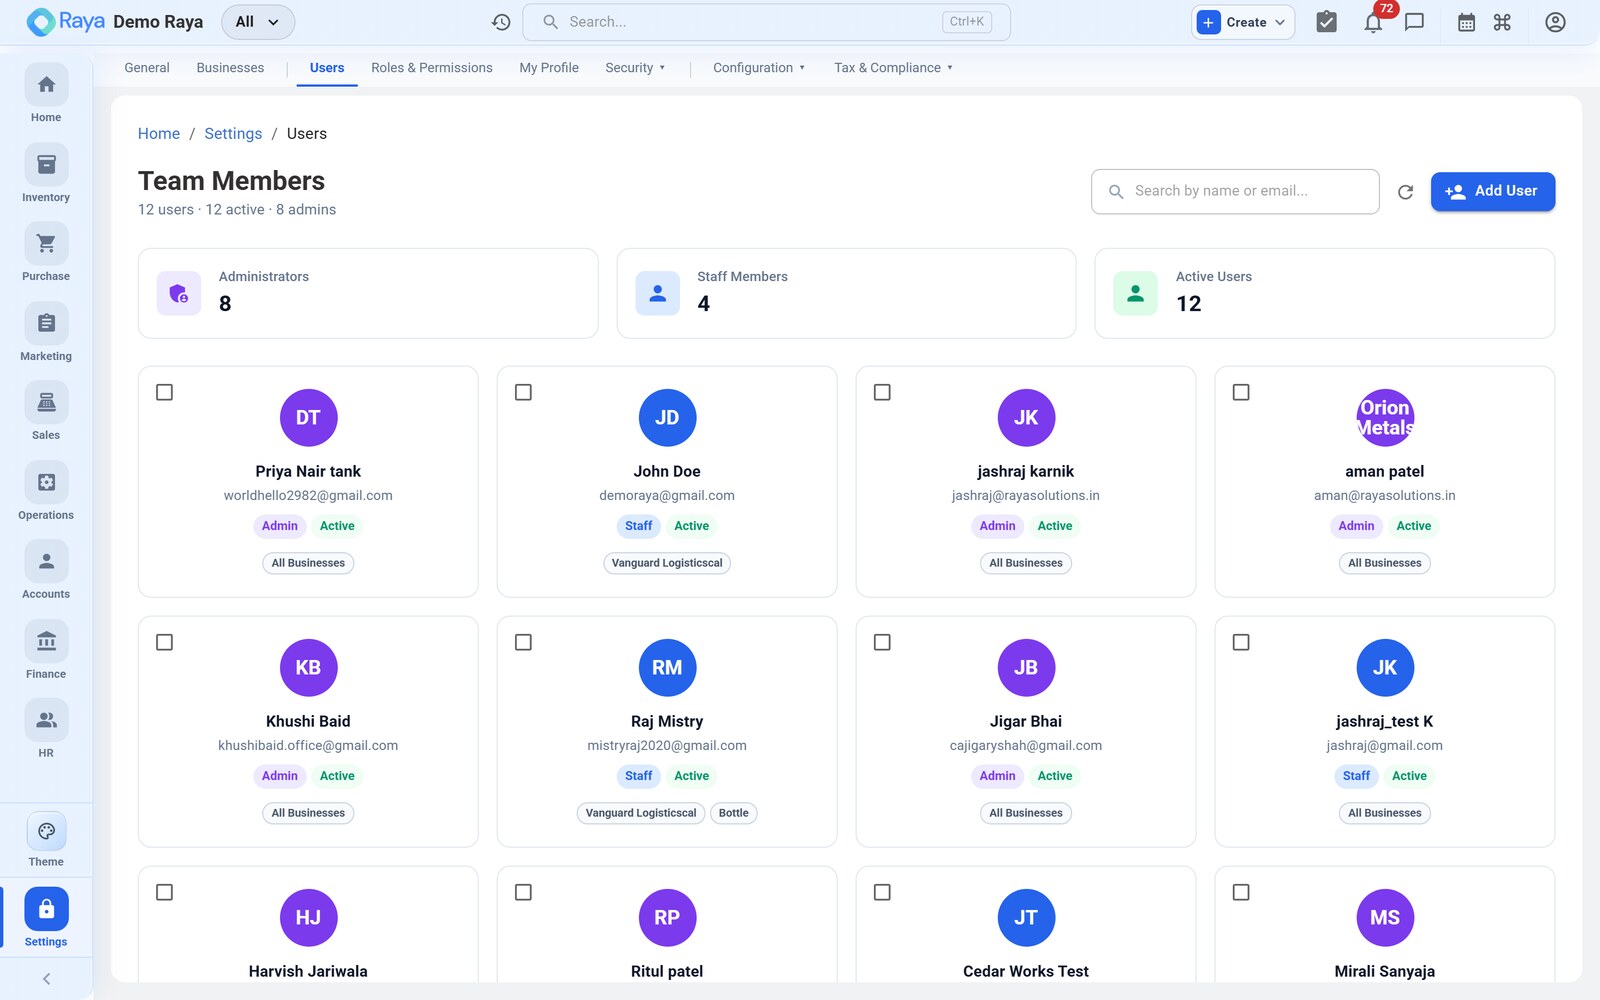Image resolution: width=1600 pixels, height=1000 pixels.
Task: Expand the Security menu
Action: pyautogui.click(x=635, y=68)
